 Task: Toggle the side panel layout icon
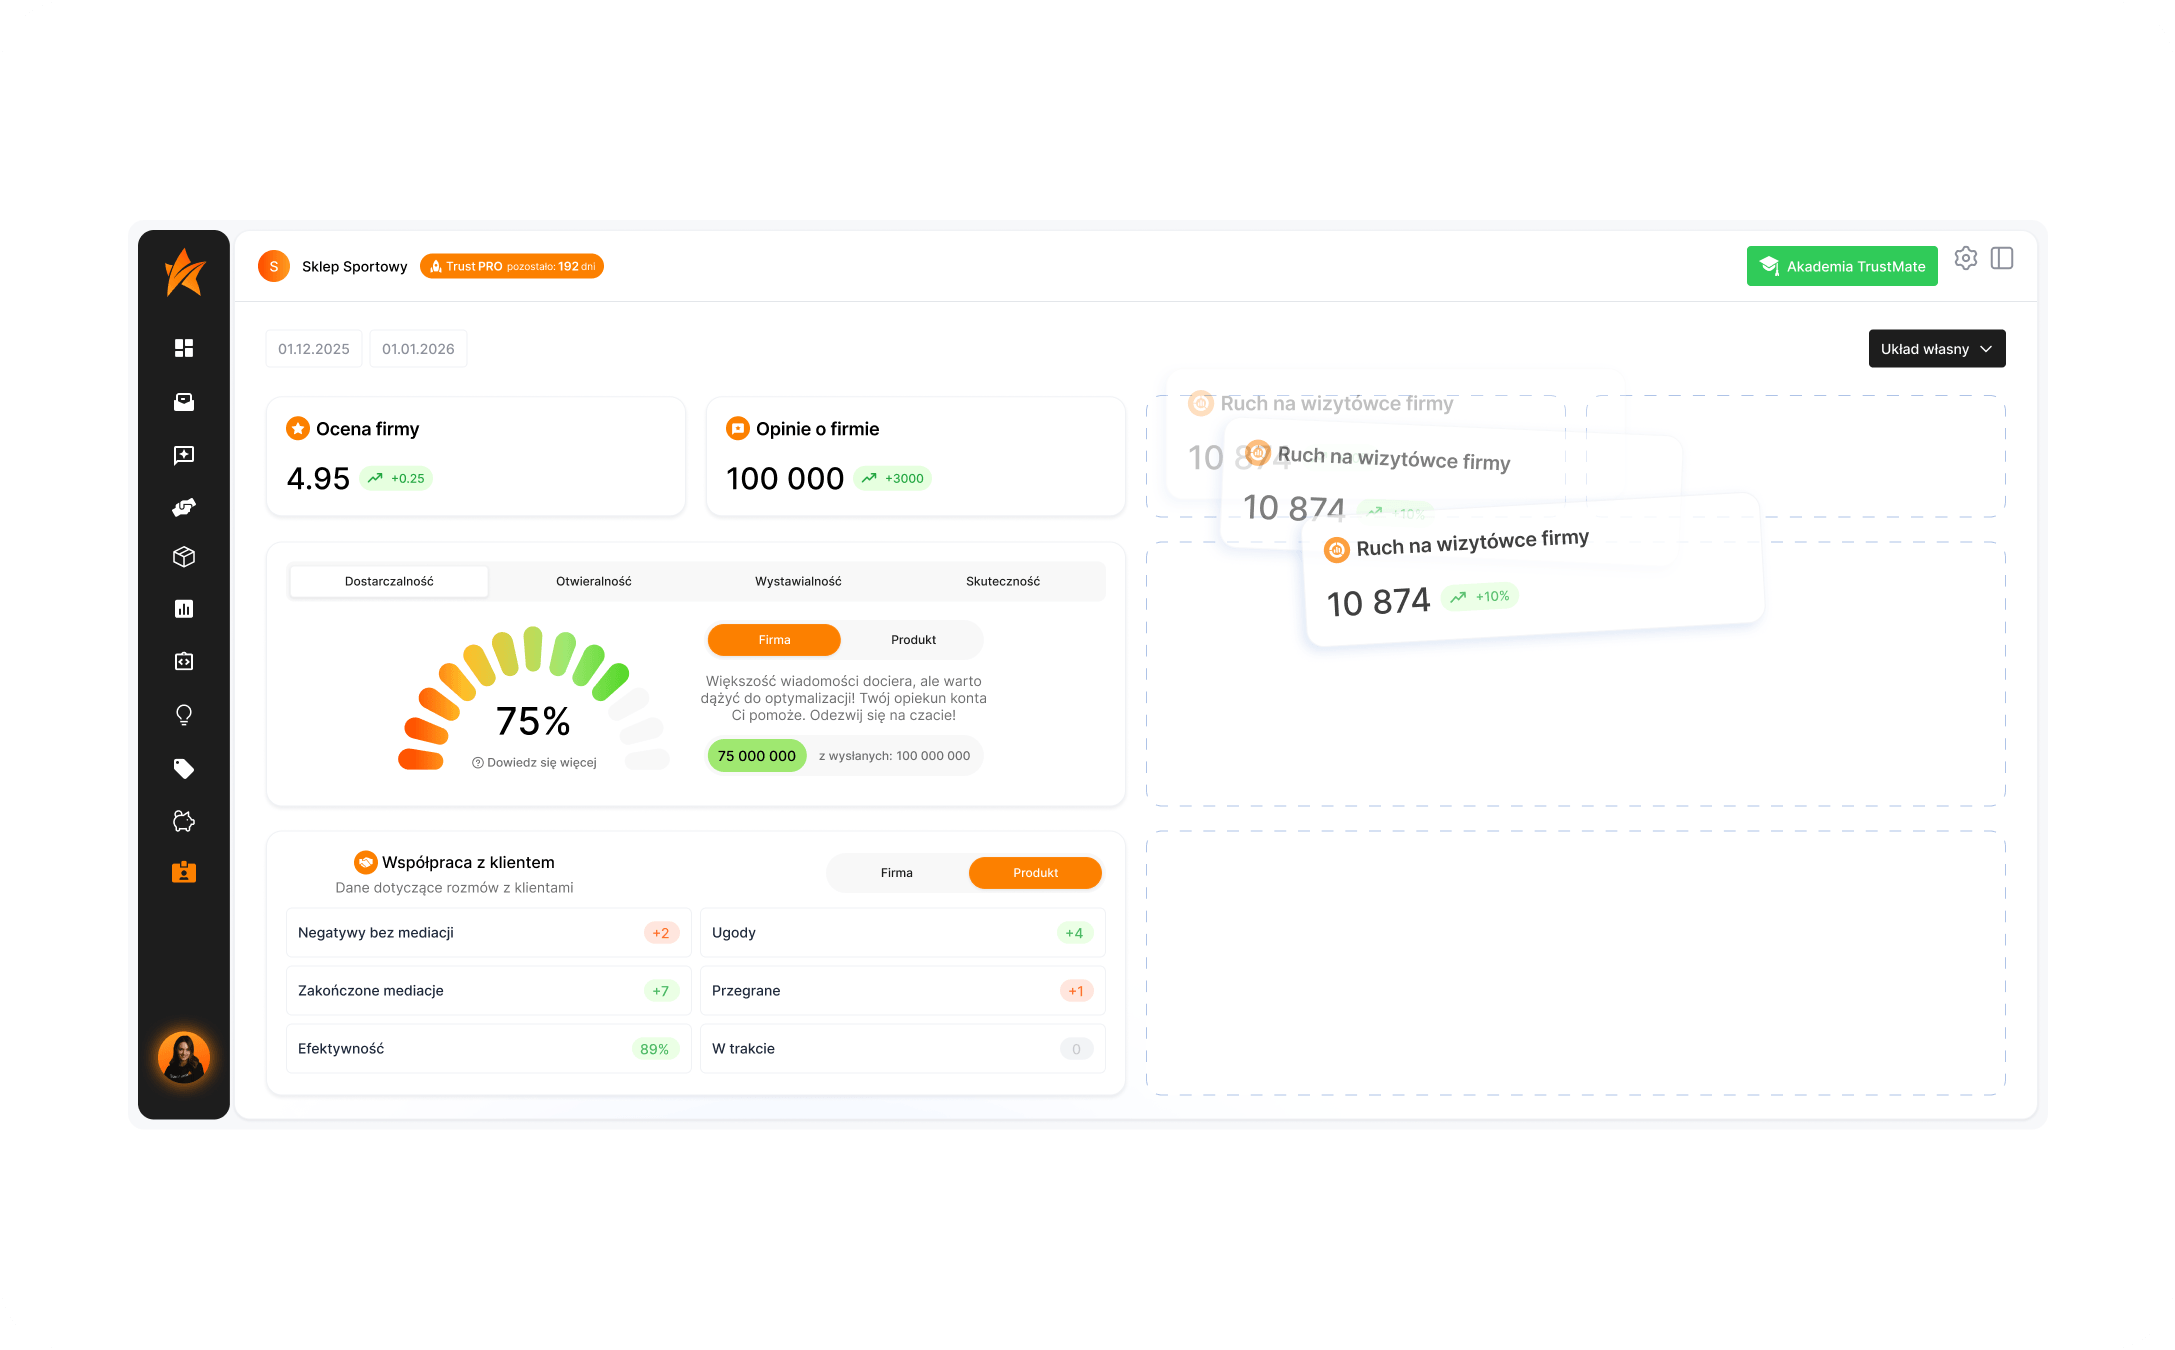(2002, 258)
